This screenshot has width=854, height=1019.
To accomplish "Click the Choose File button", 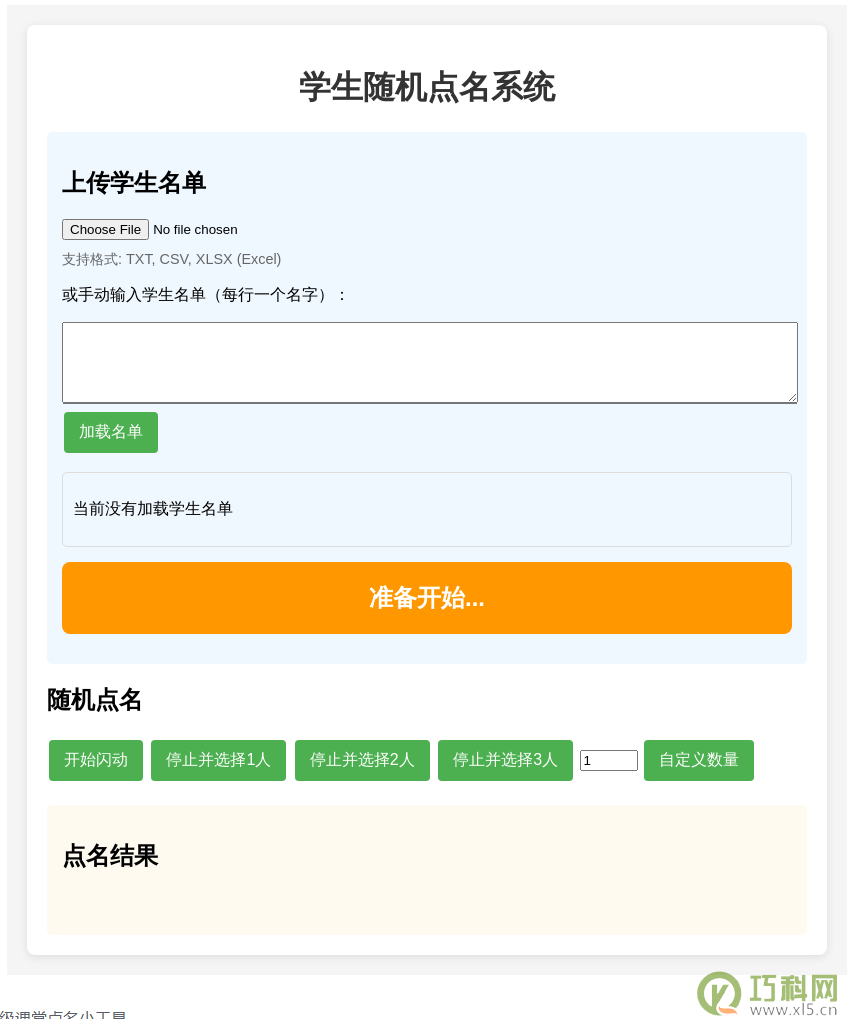I will click(105, 229).
